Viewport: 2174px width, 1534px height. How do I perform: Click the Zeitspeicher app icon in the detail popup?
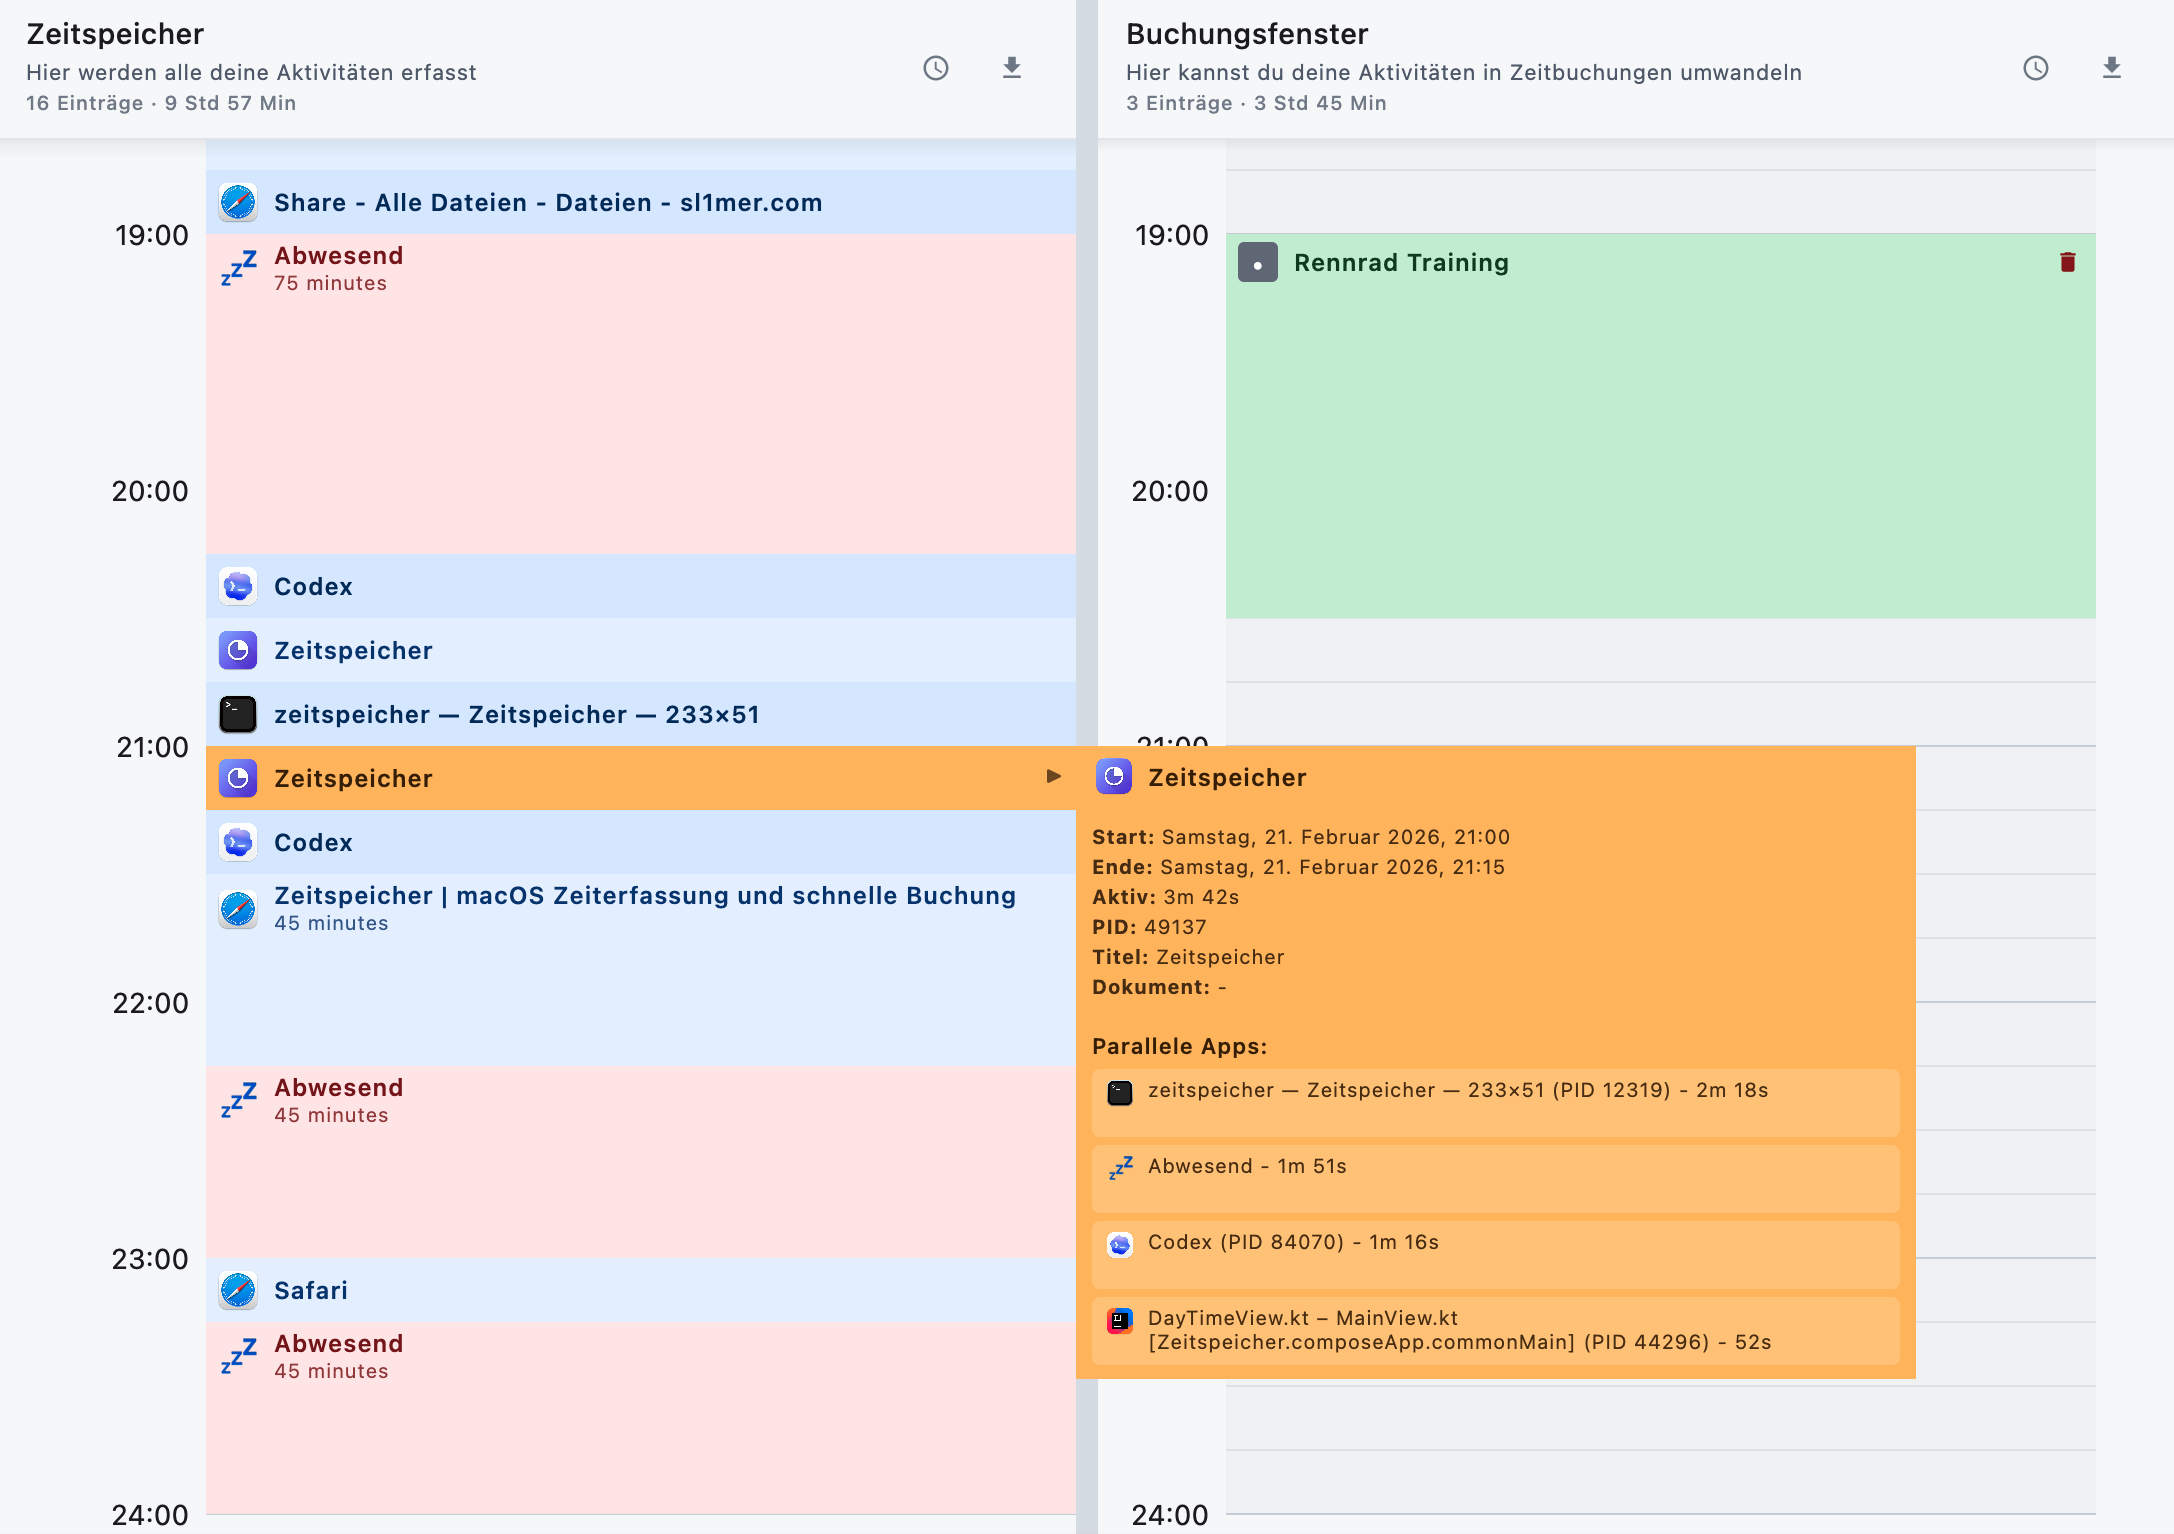click(1113, 777)
